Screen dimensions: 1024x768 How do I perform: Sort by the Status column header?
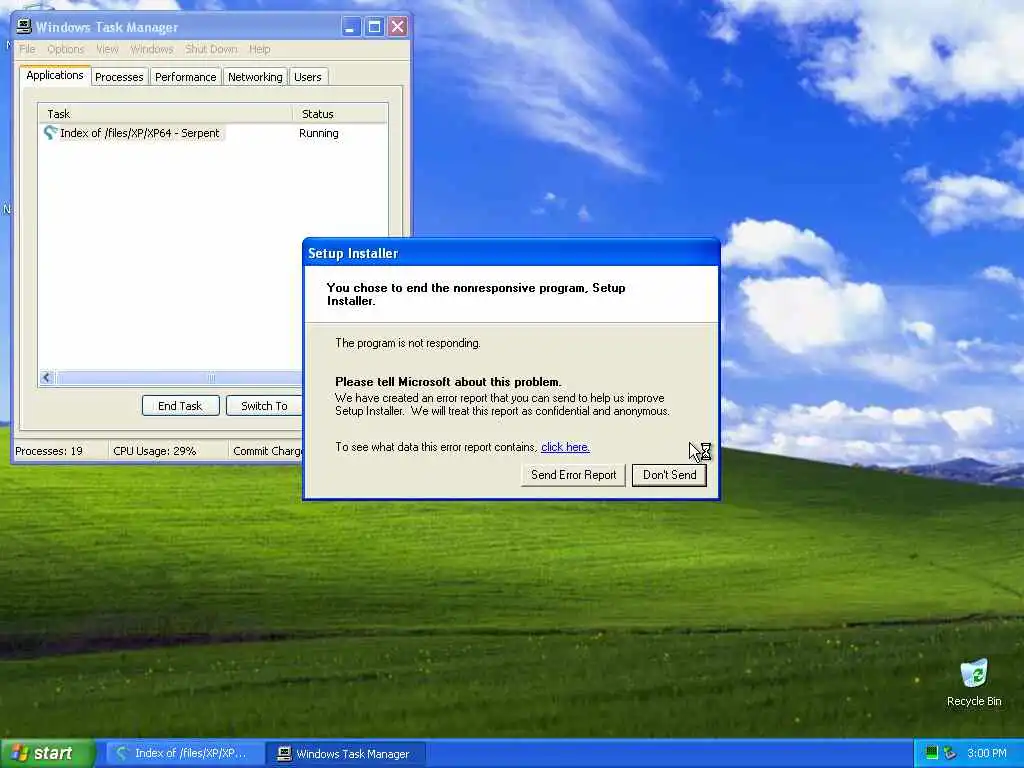point(340,114)
